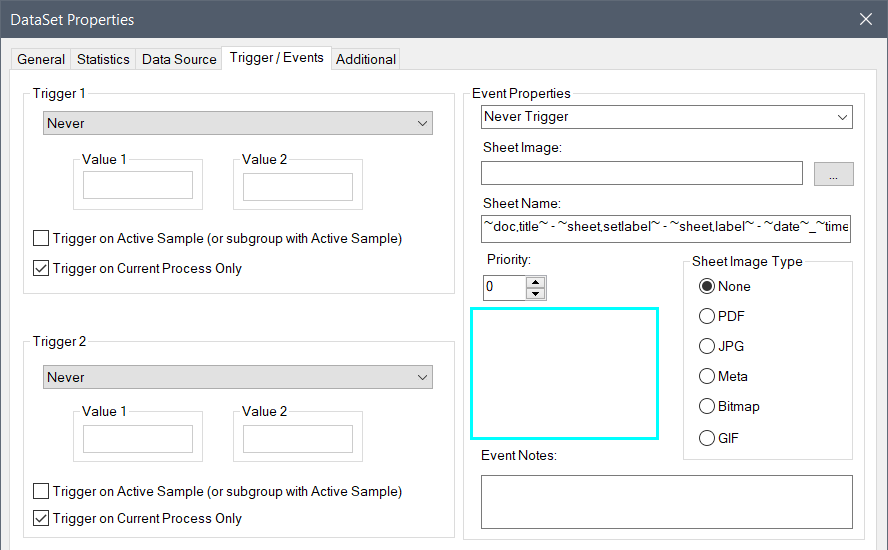Open the Trigger 1 type dropdown
888x550 pixels.
click(x=238, y=123)
